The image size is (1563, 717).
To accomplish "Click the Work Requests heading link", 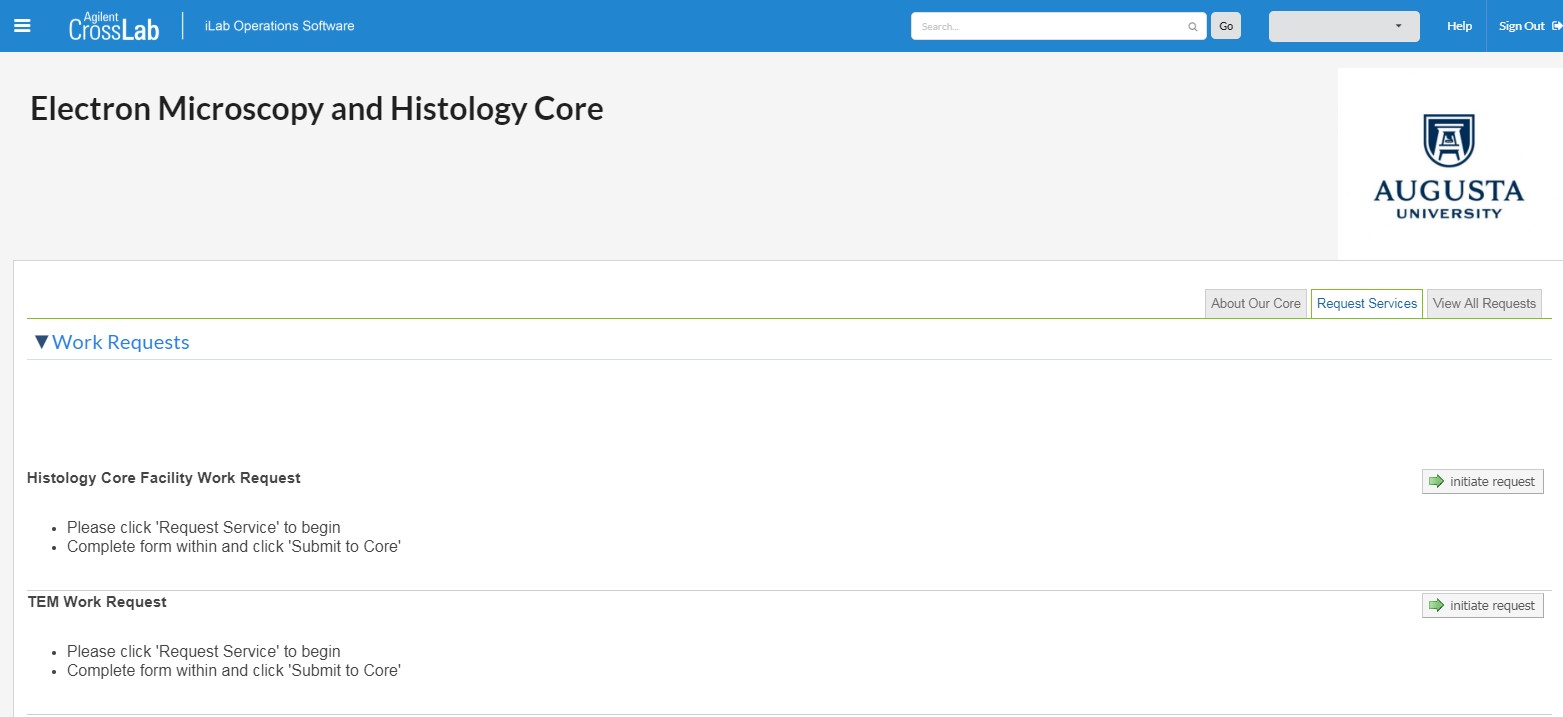I will (x=121, y=342).
